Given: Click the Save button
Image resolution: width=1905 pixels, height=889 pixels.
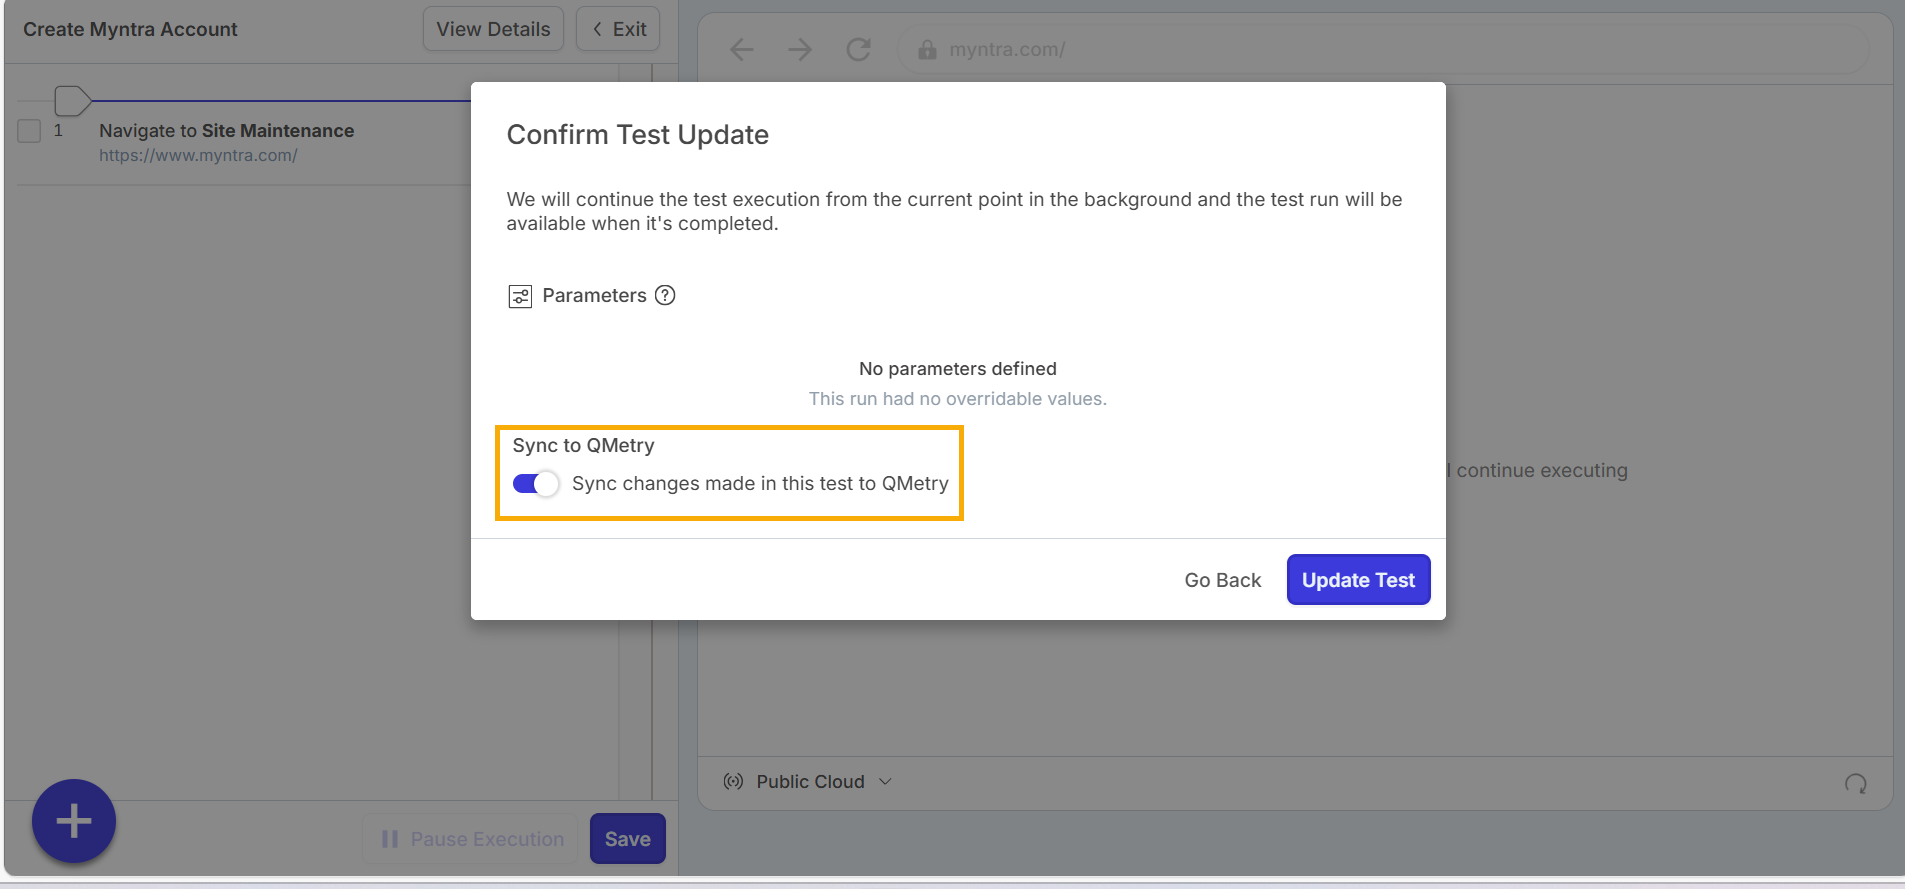Looking at the screenshot, I should [627, 839].
